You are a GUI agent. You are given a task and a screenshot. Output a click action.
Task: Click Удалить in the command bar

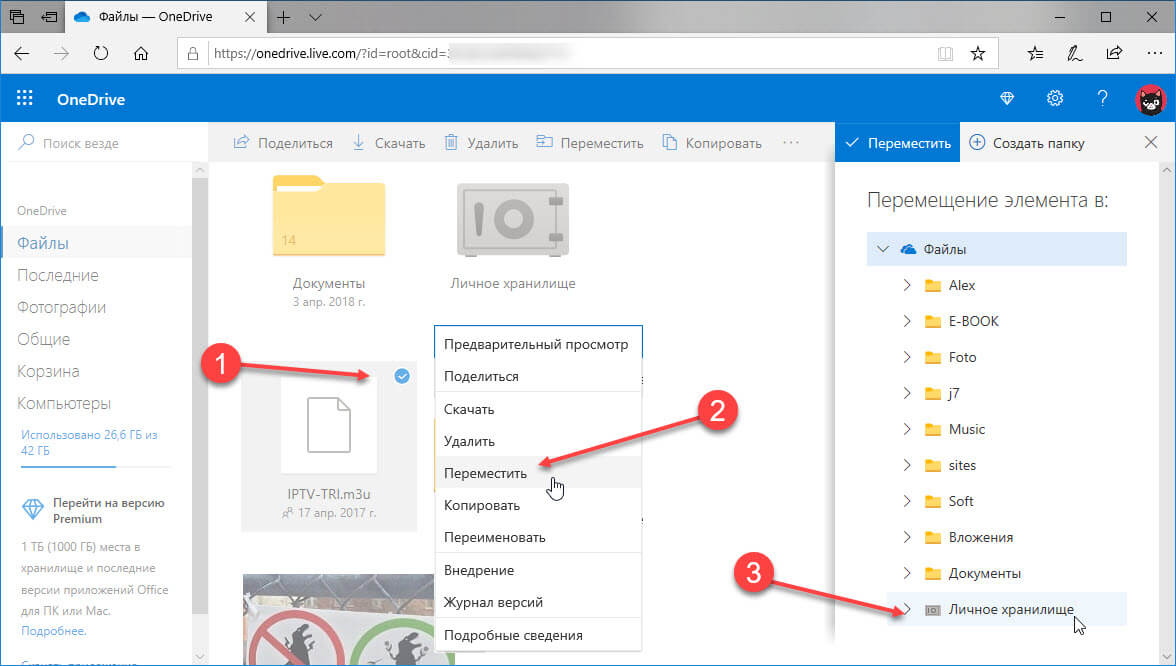481,142
